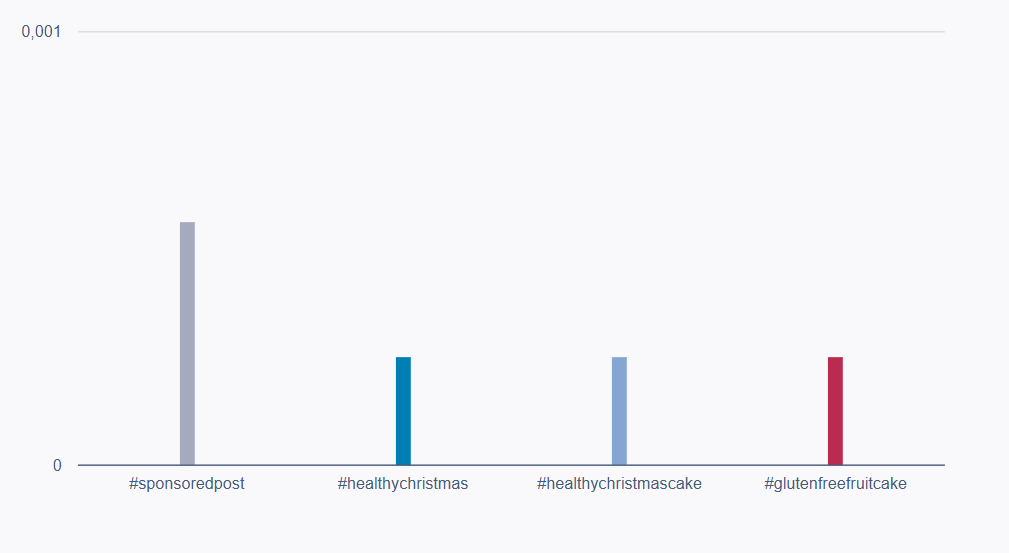Click the 0 y-axis value
Viewport: 1009px width, 553px height.
pyautogui.click(x=57, y=465)
